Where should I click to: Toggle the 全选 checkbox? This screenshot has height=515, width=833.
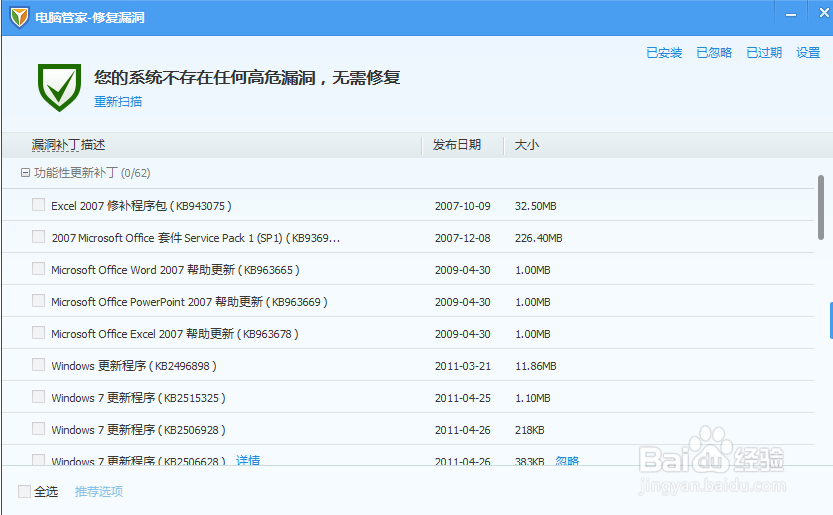coord(24,492)
